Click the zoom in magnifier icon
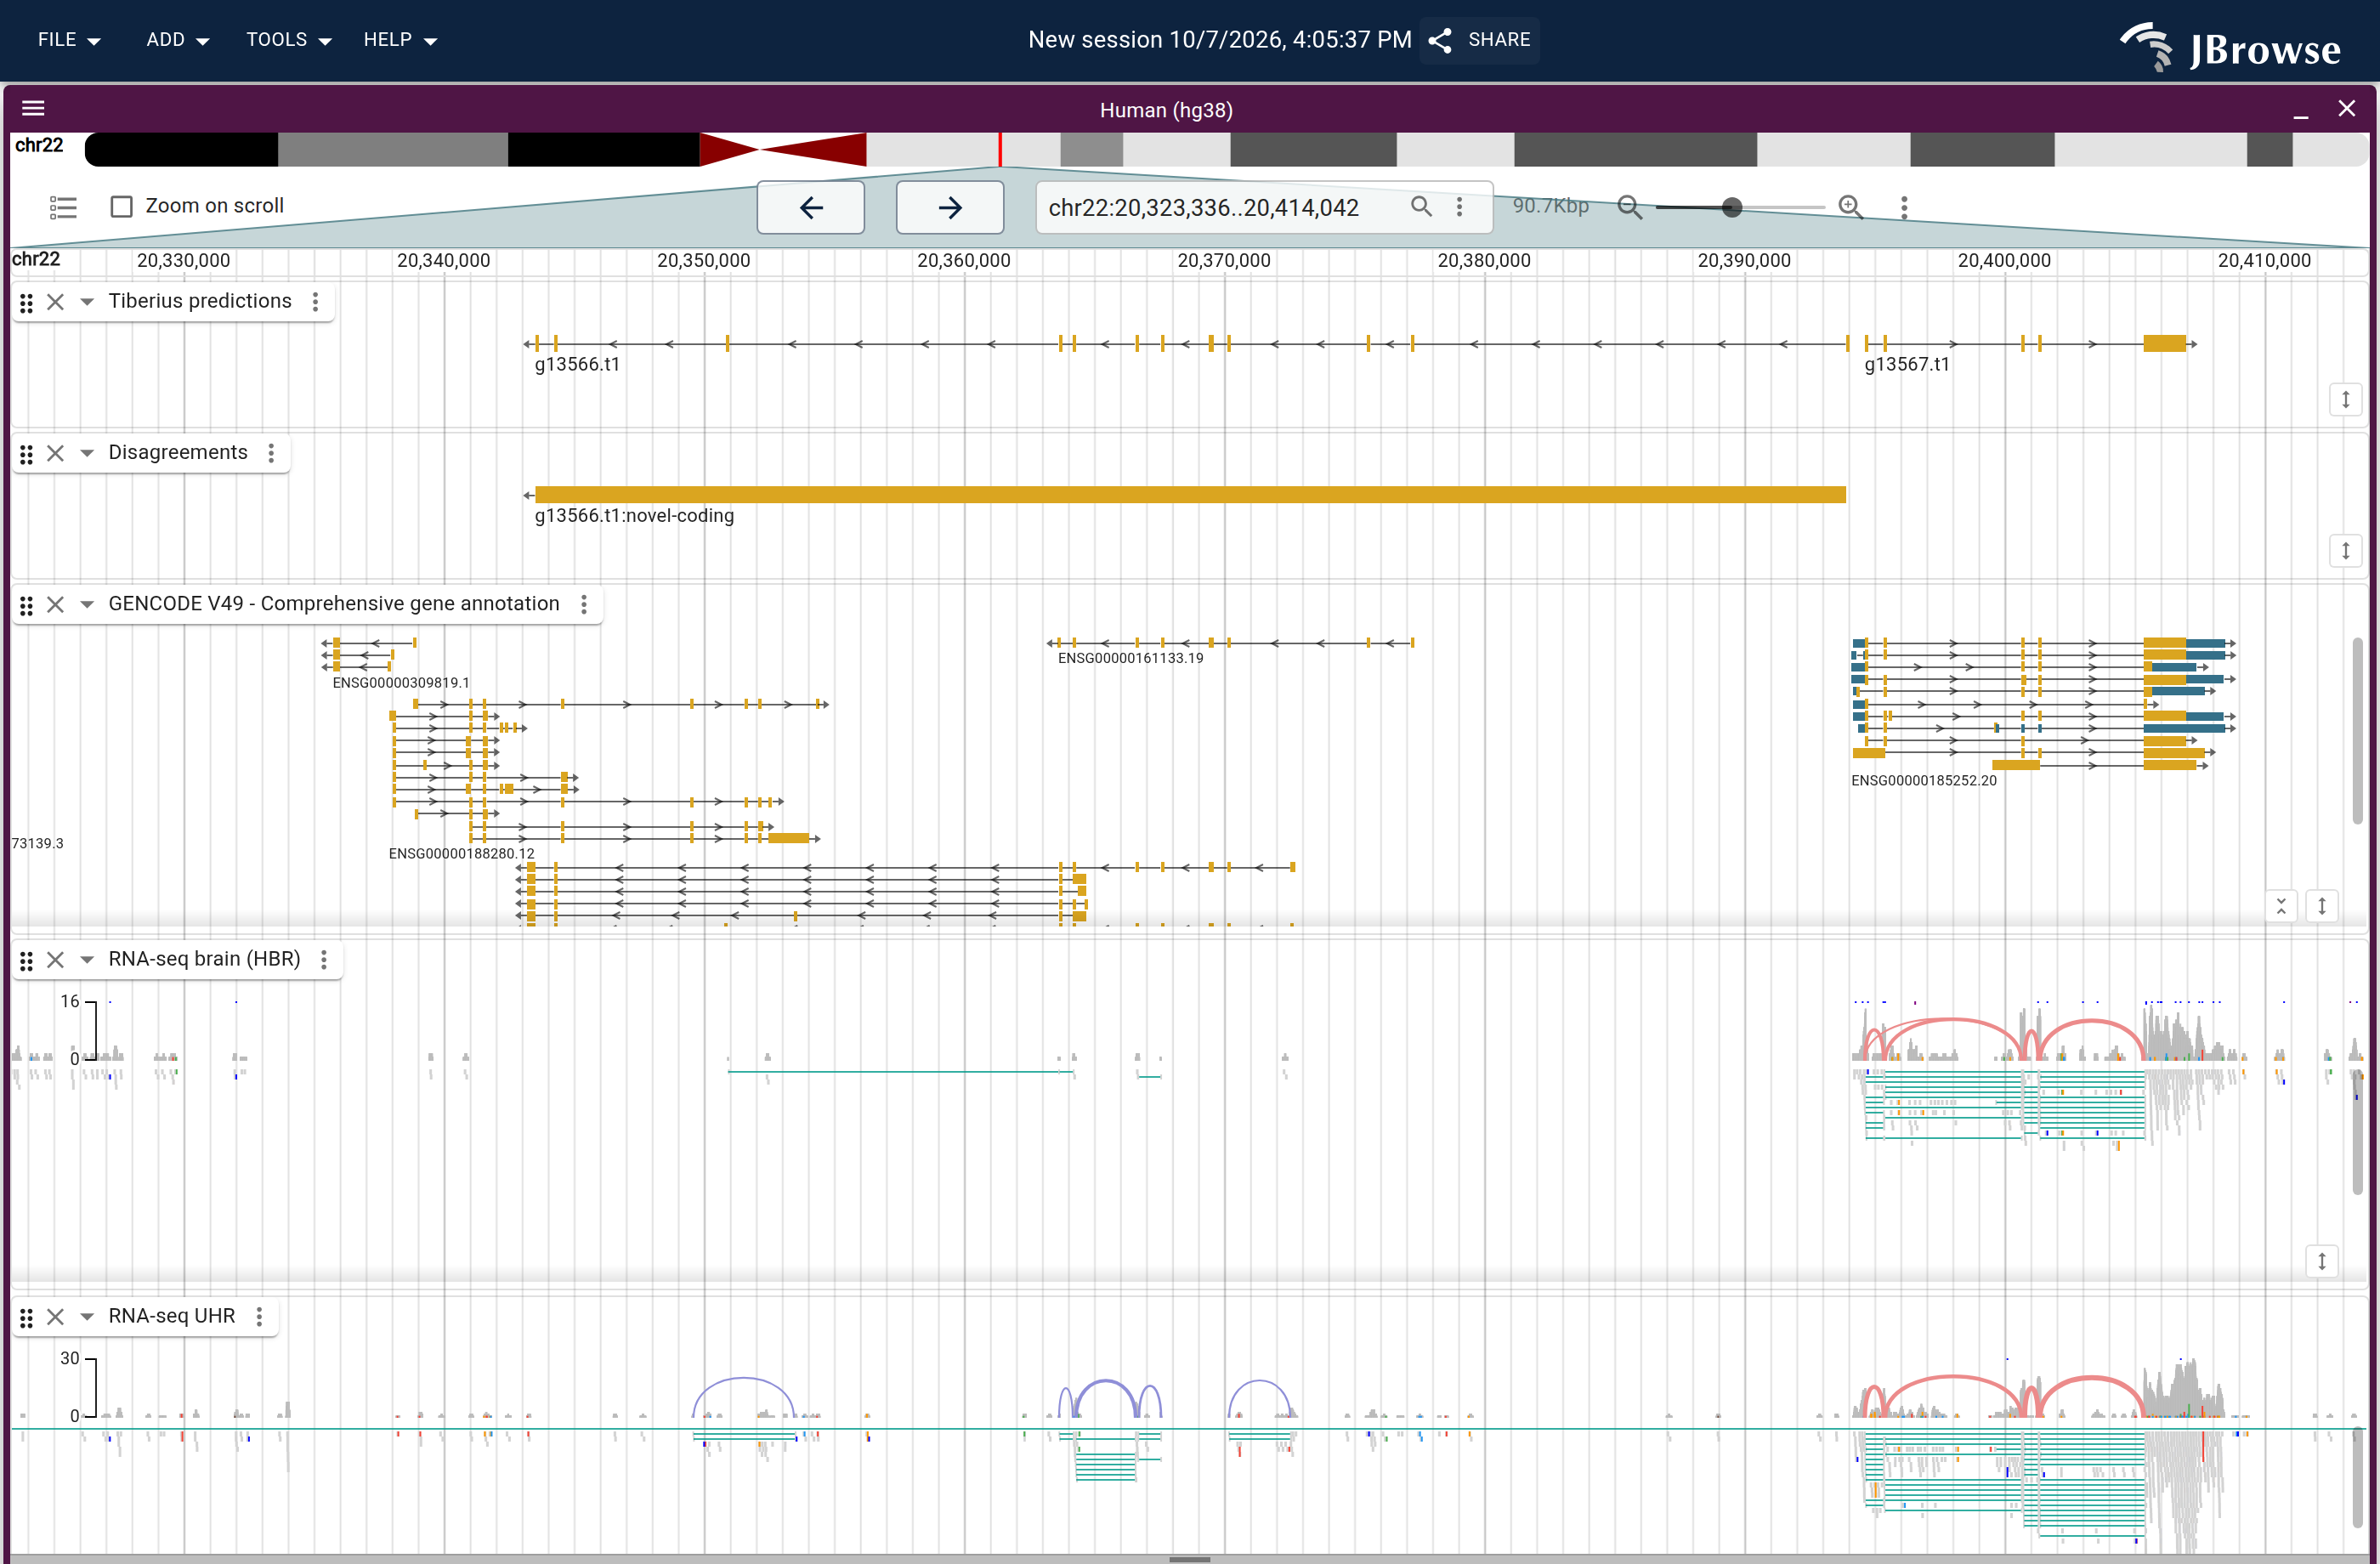 (x=1850, y=207)
